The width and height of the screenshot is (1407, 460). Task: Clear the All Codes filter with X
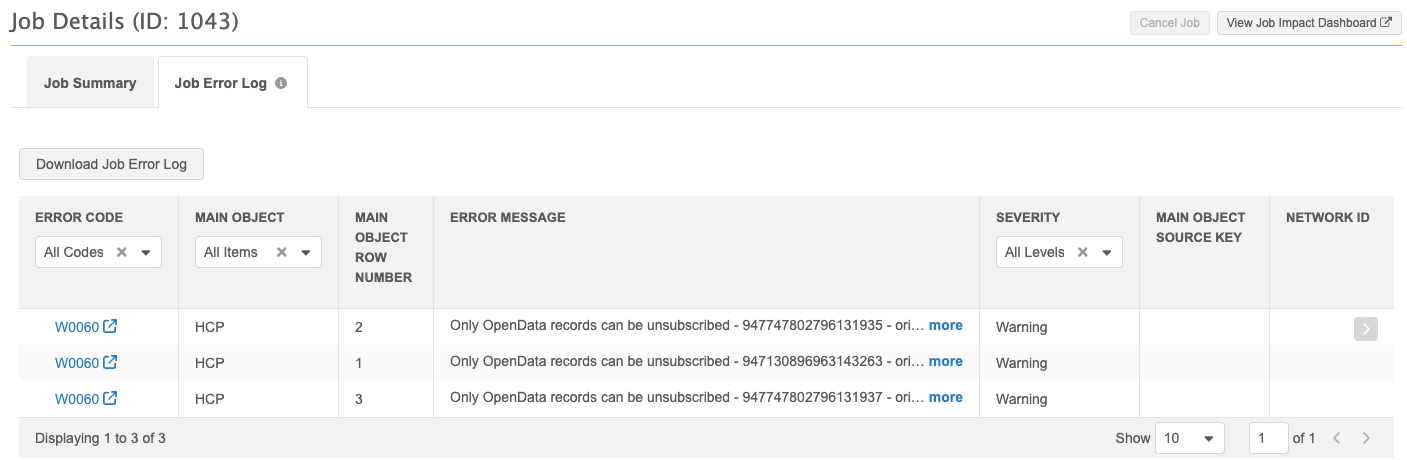click(122, 252)
